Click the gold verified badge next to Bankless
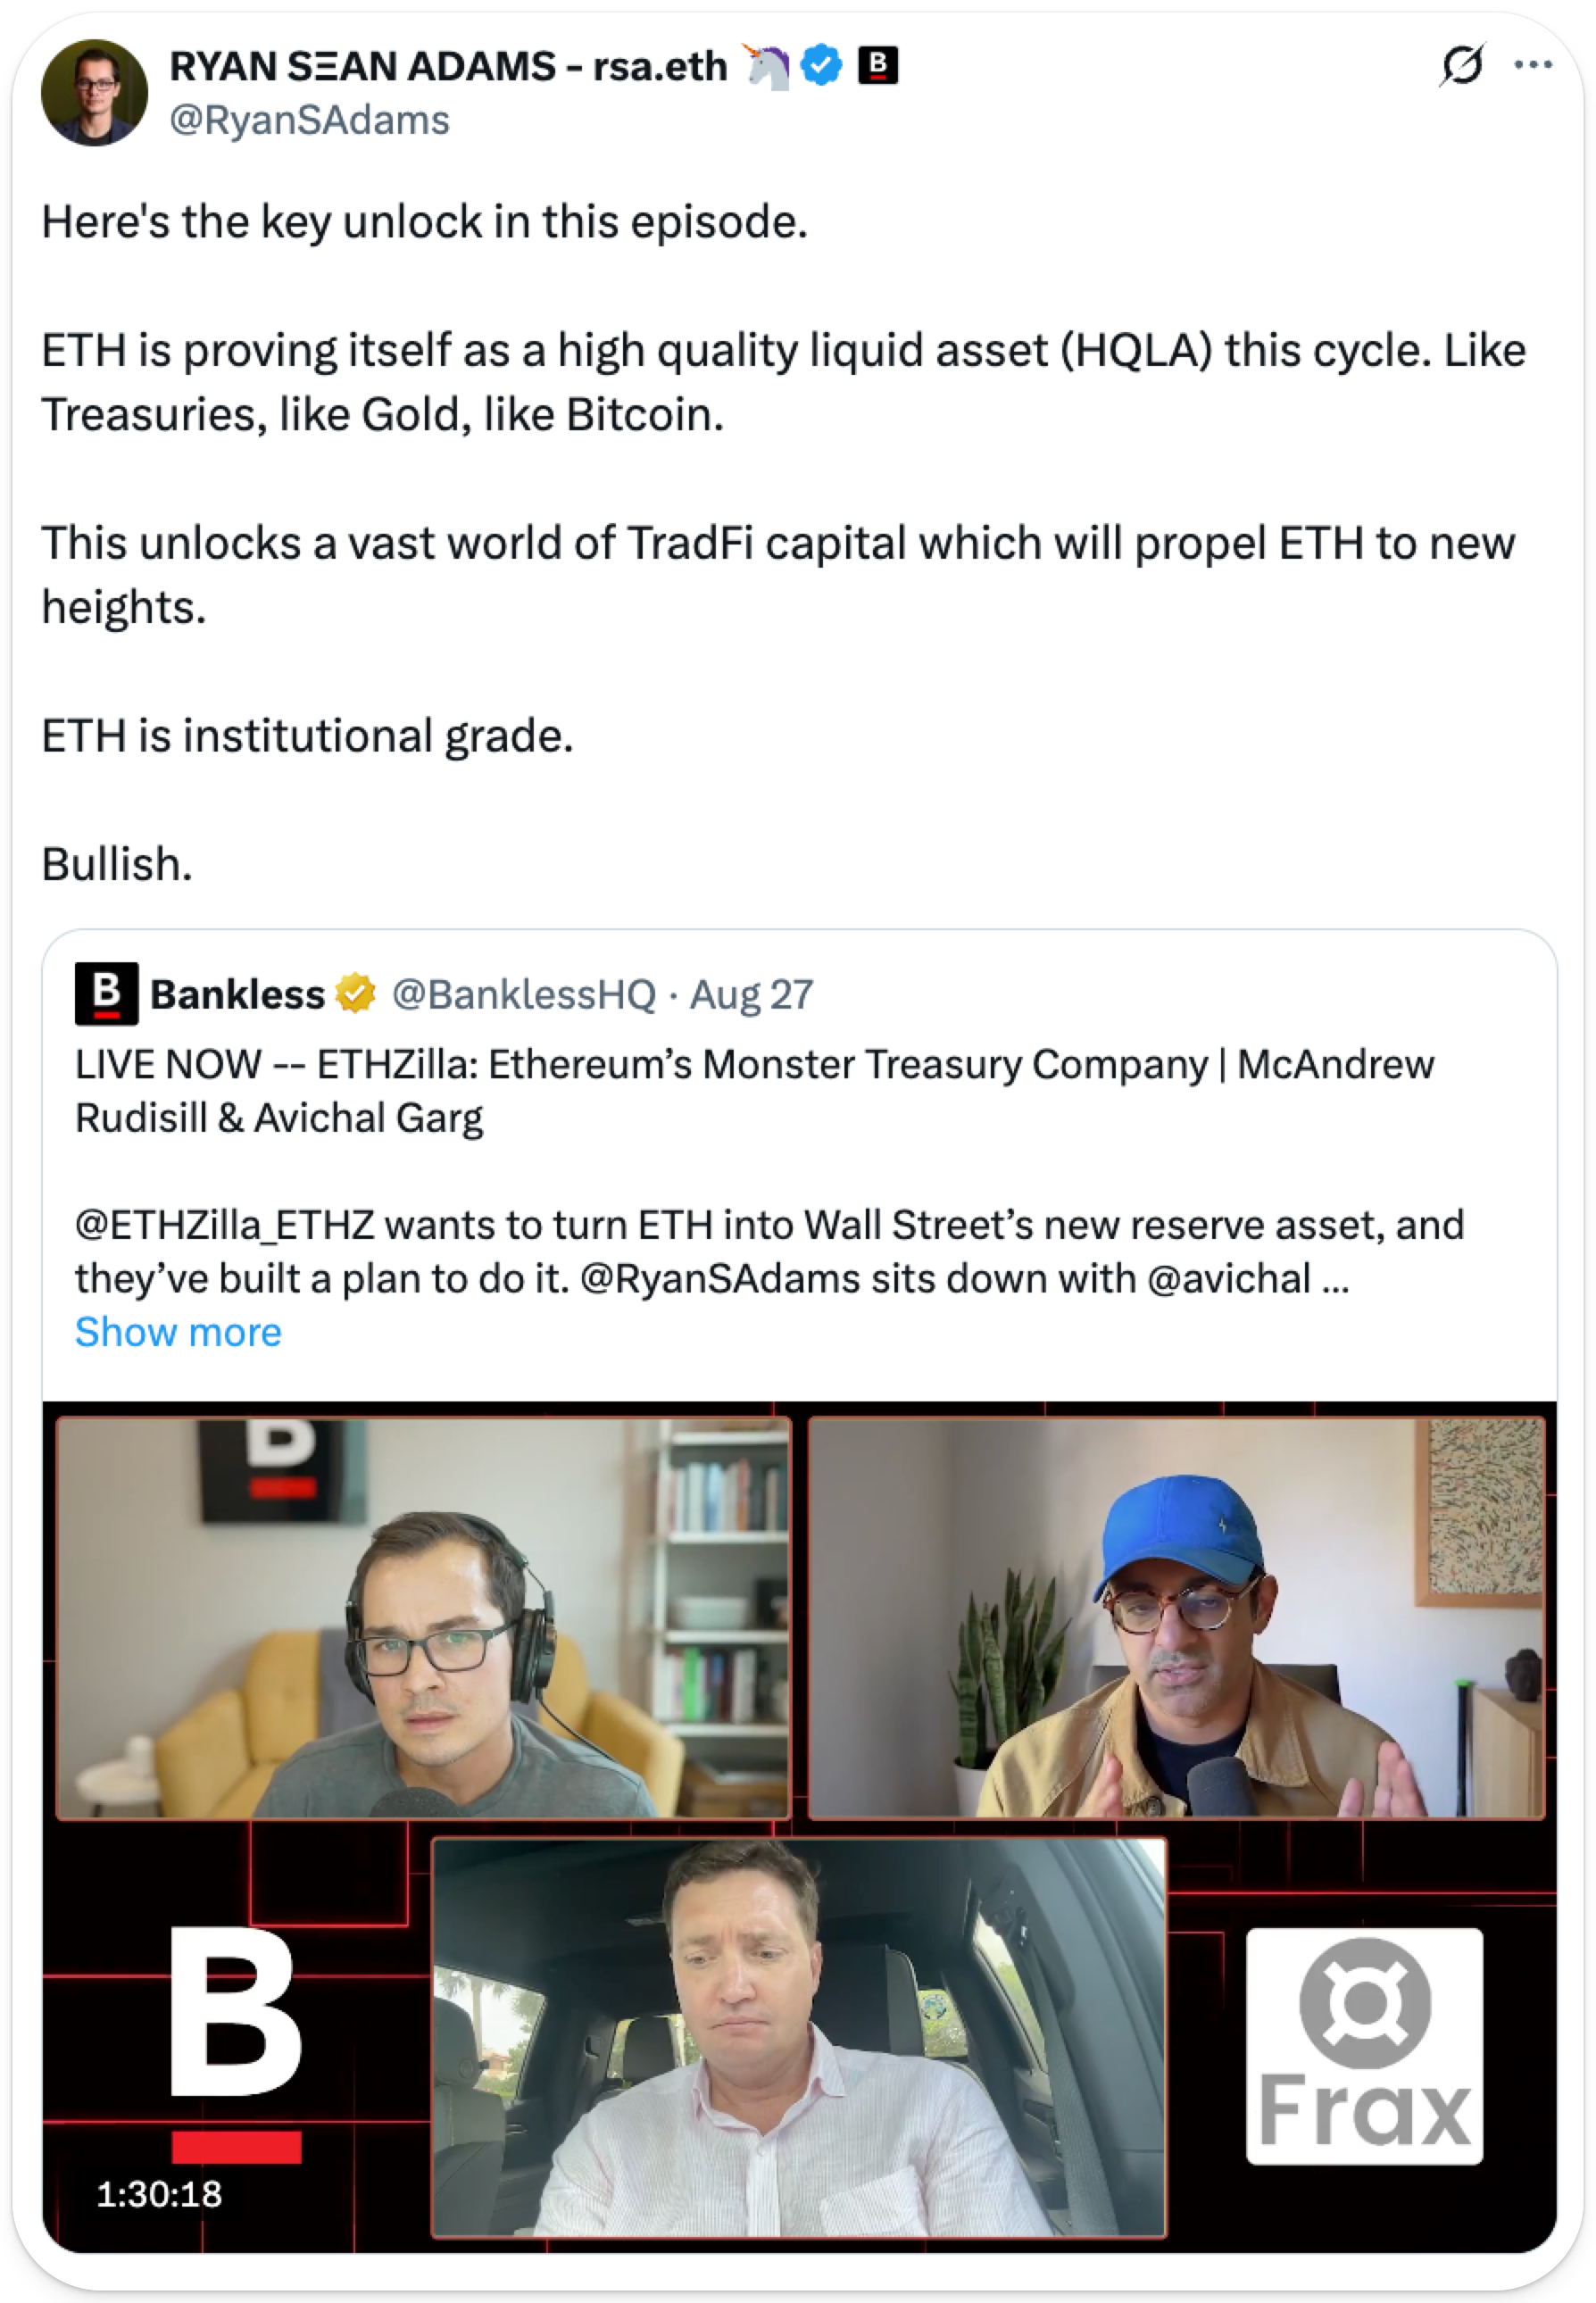1596x2303 pixels. (355, 993)
